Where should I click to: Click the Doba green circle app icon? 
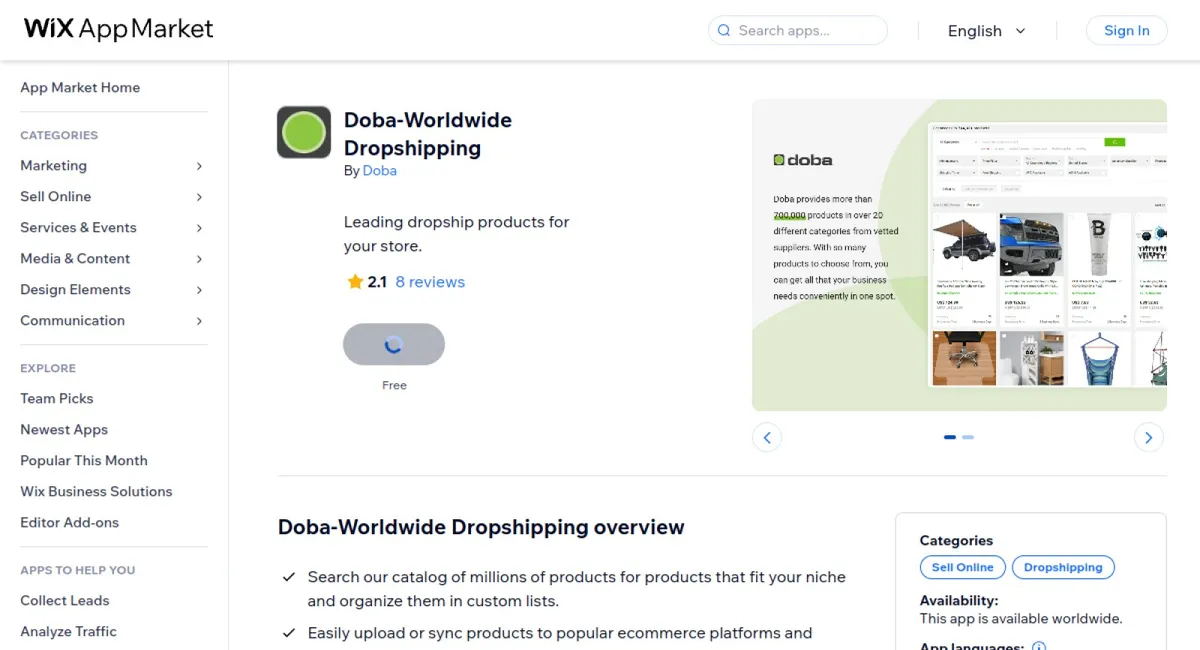tap(304, 132)
